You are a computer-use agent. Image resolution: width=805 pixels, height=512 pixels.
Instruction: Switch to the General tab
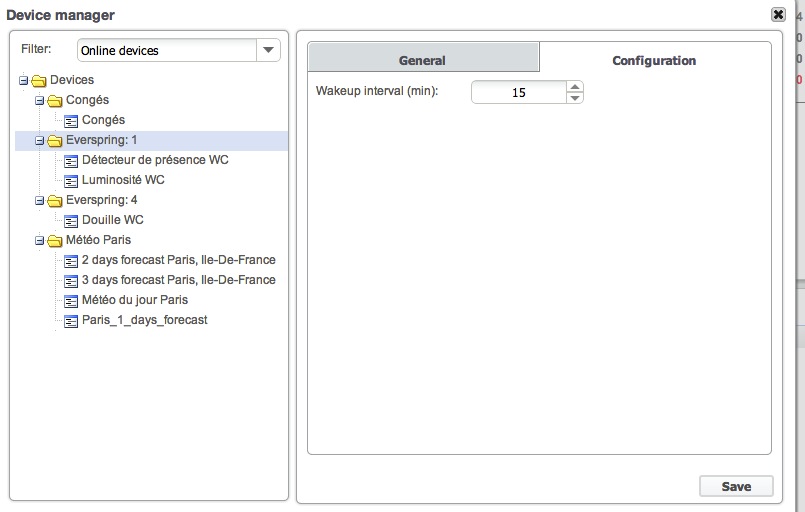point(422,60)
